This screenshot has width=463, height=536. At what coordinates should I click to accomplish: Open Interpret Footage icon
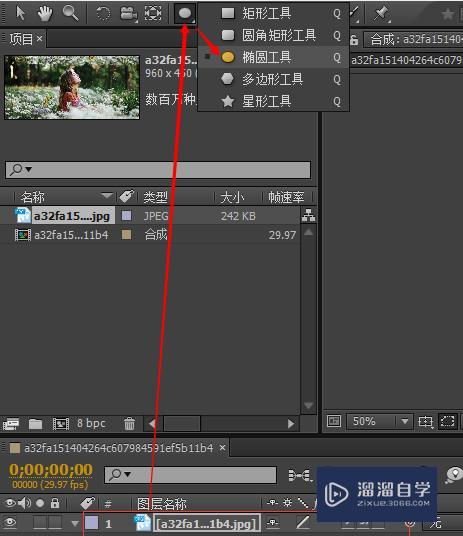11,424
